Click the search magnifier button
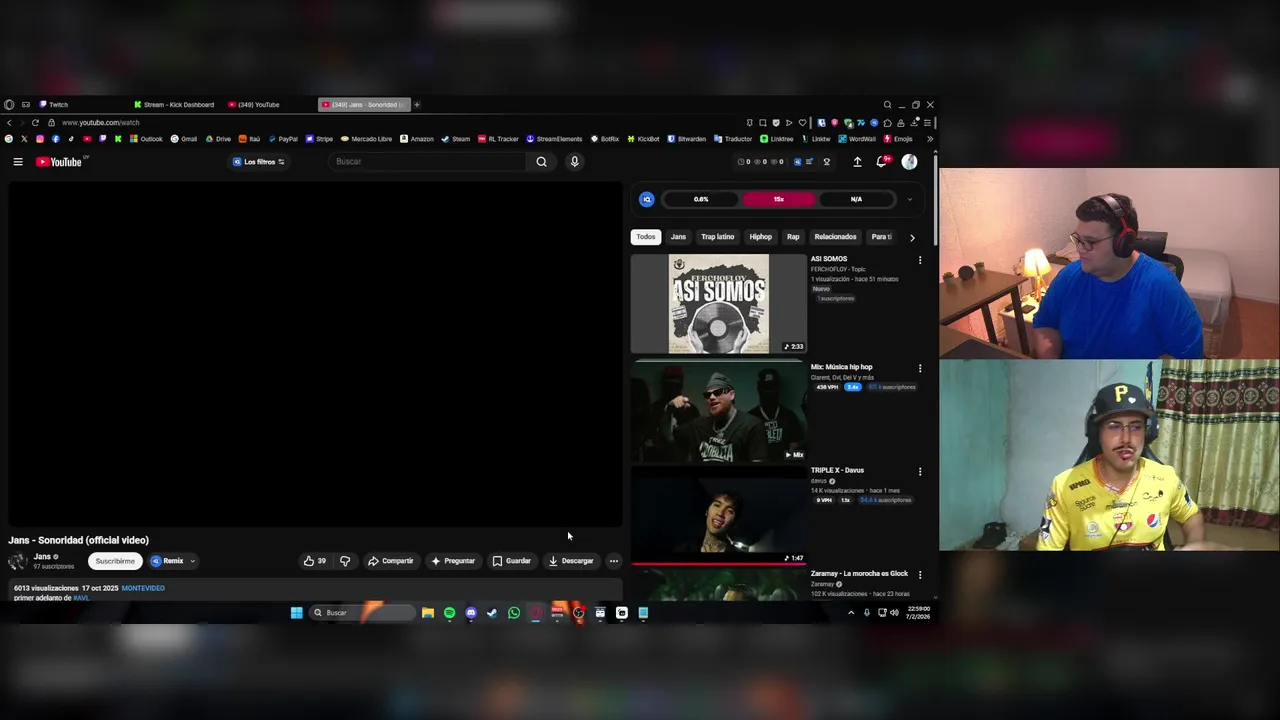This screenshot has width=1280, height=720. [x=541, y=162]
